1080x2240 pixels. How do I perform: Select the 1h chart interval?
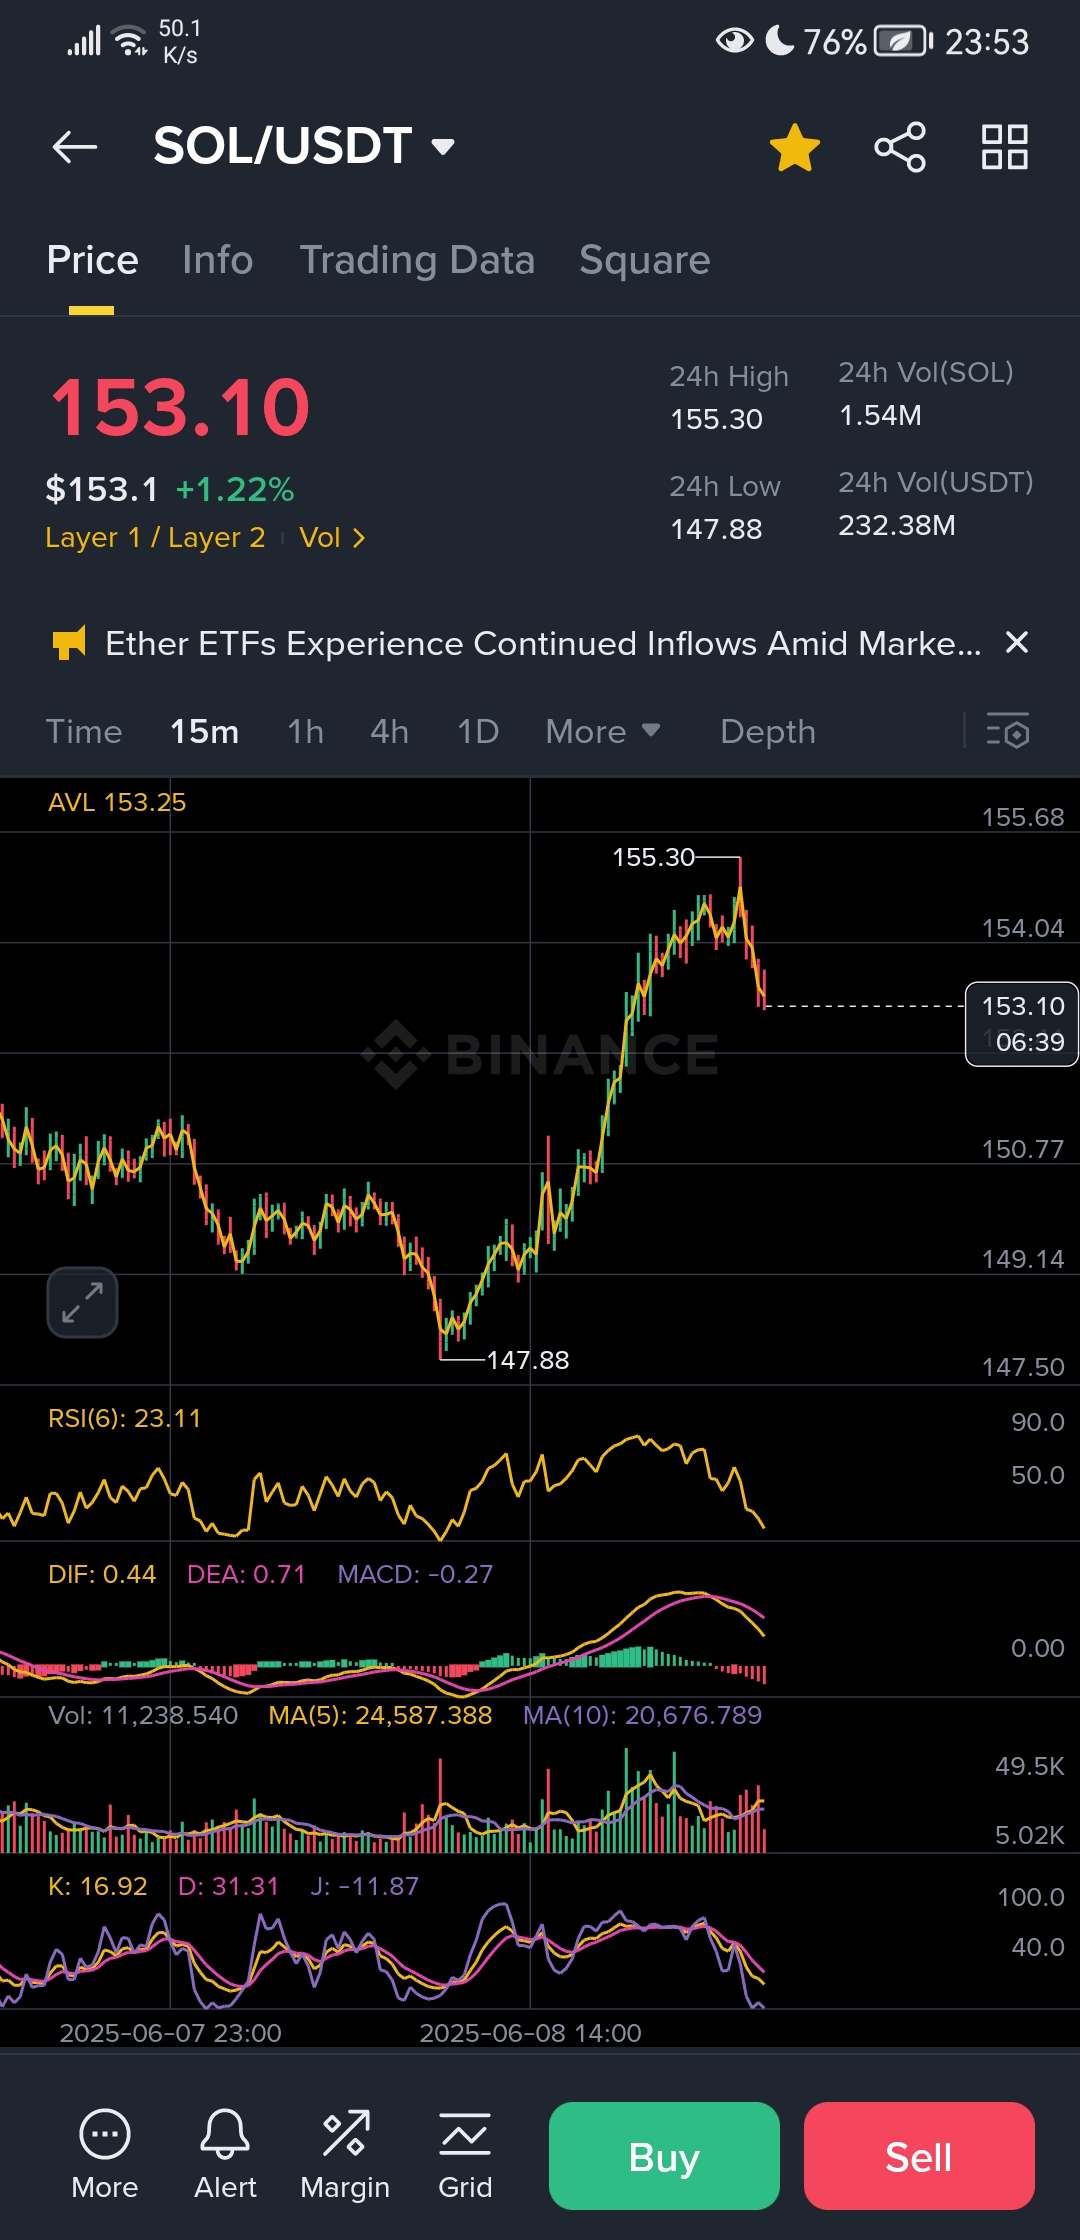click(306, 732)
